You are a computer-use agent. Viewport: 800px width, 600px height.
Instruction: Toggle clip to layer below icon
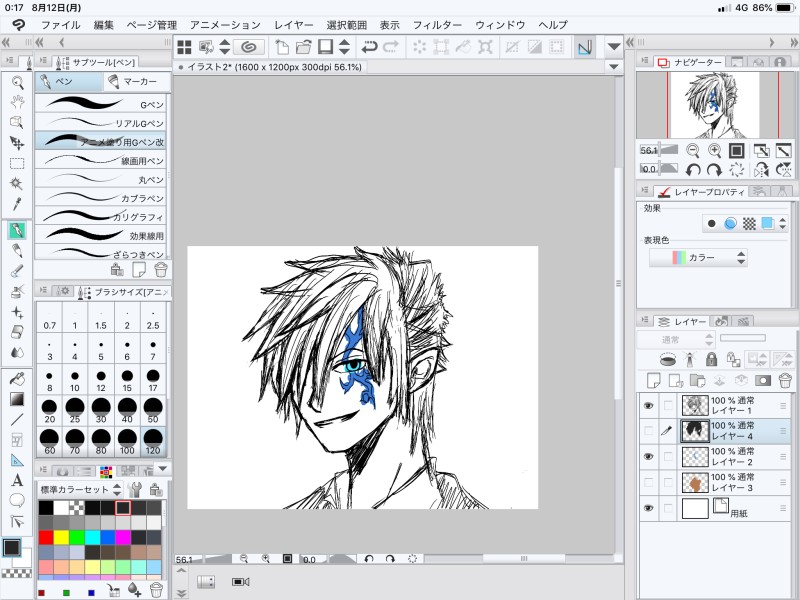pos(667,359)
